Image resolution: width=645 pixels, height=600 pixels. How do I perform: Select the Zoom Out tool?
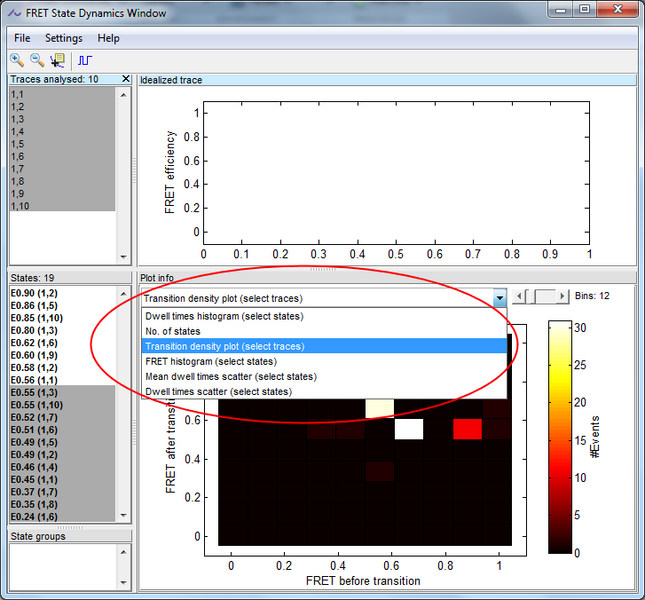pyautogui.click(x=37, y=60)
